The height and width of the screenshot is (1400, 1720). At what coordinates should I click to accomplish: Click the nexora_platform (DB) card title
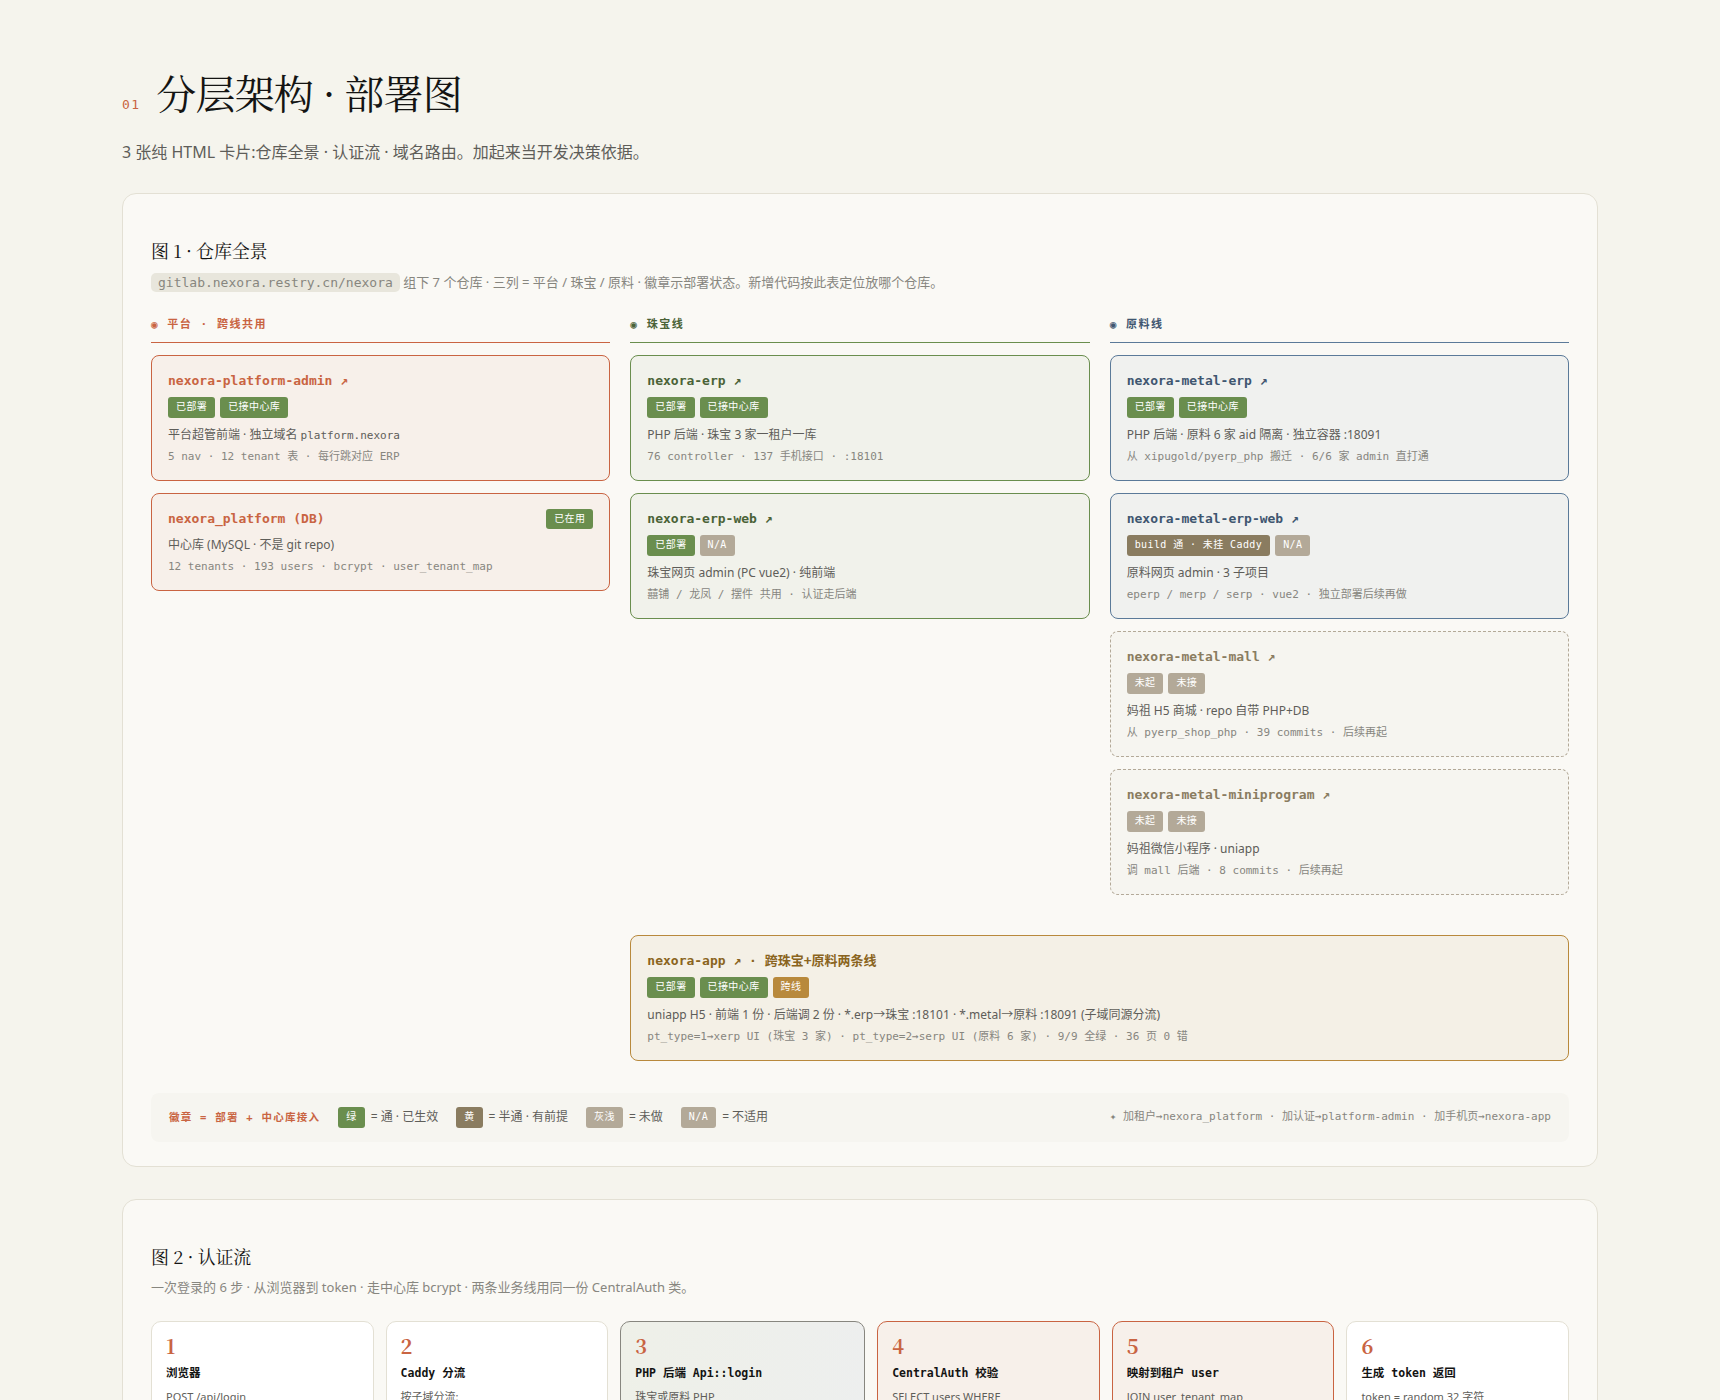(x=246, y=519)
